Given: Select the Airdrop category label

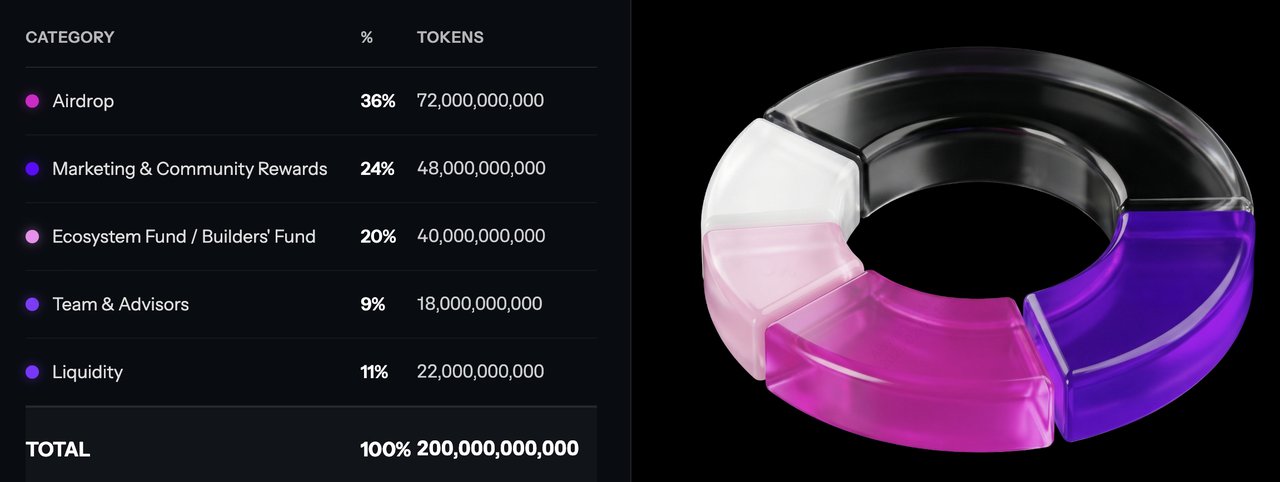Looking at the screenshot, I should (x=83, y=101).
